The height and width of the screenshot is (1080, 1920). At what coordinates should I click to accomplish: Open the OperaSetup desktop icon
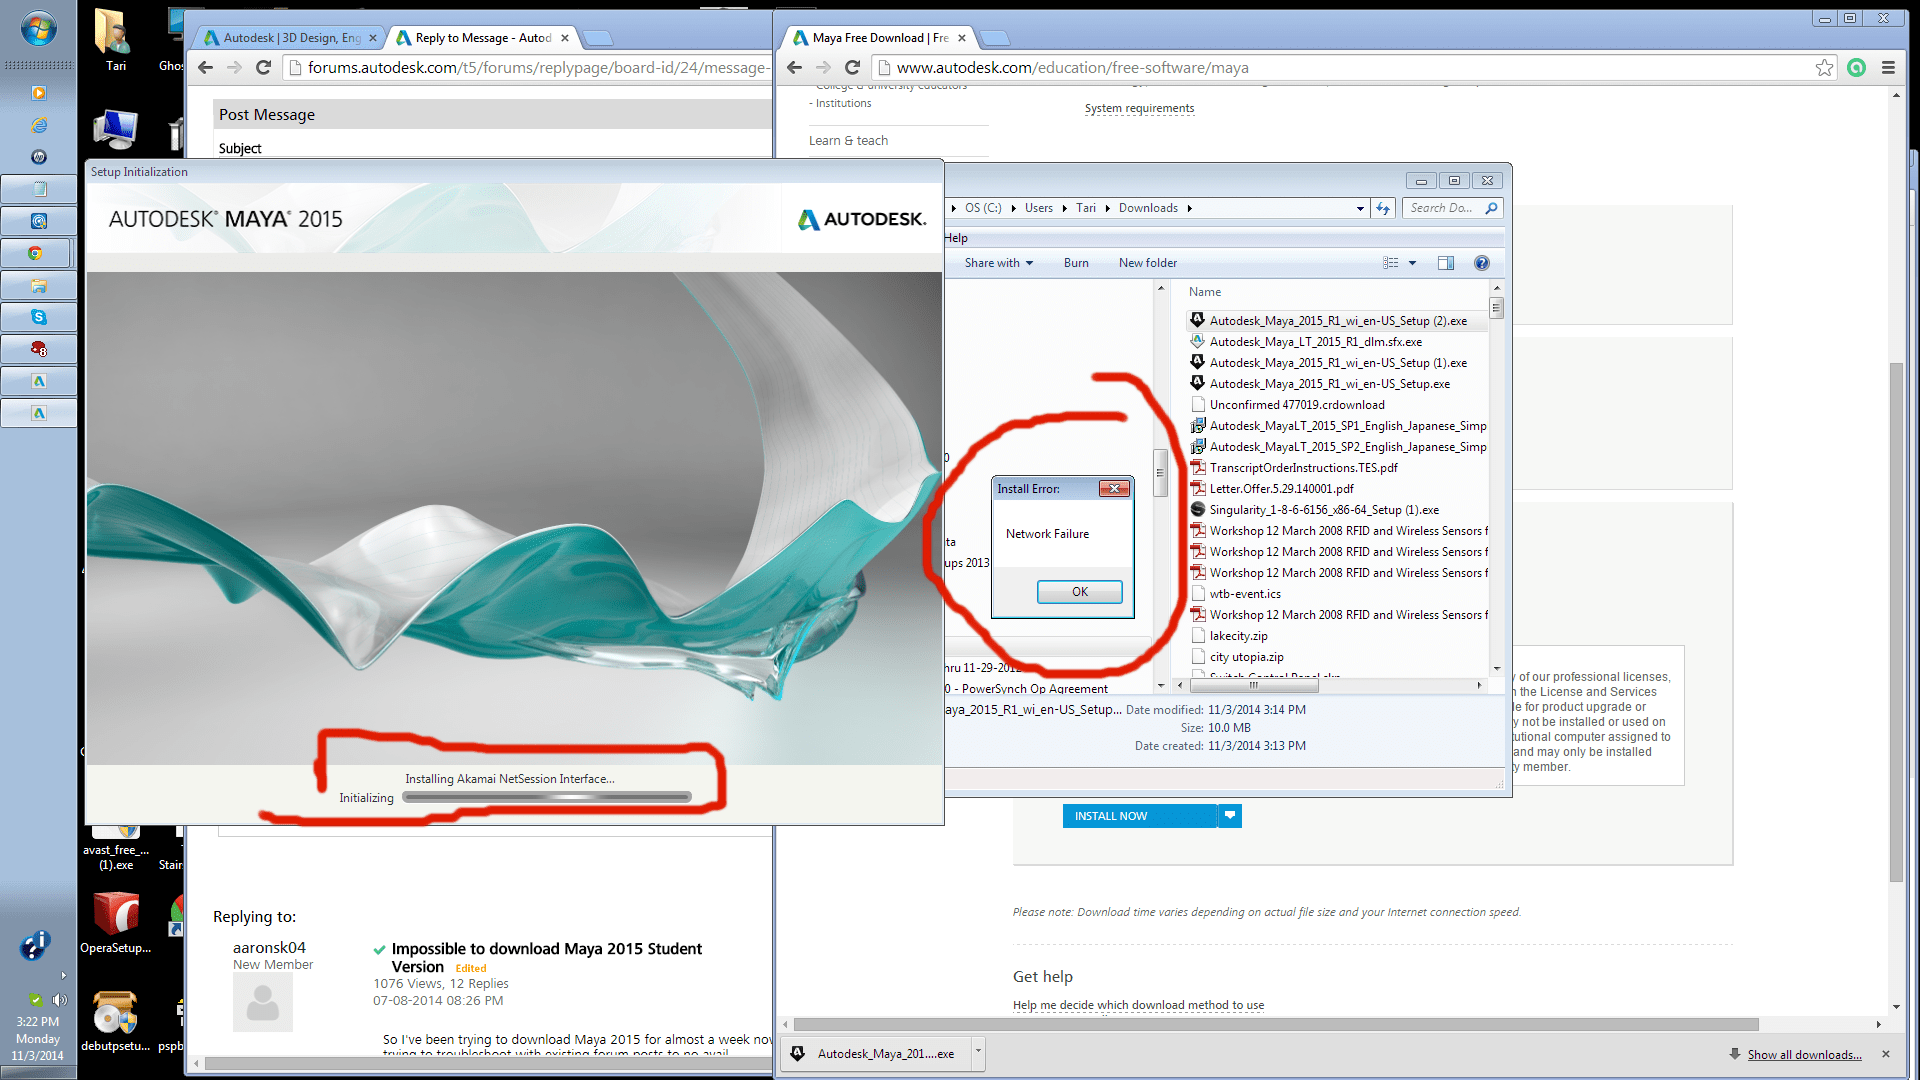click(116, 922)
